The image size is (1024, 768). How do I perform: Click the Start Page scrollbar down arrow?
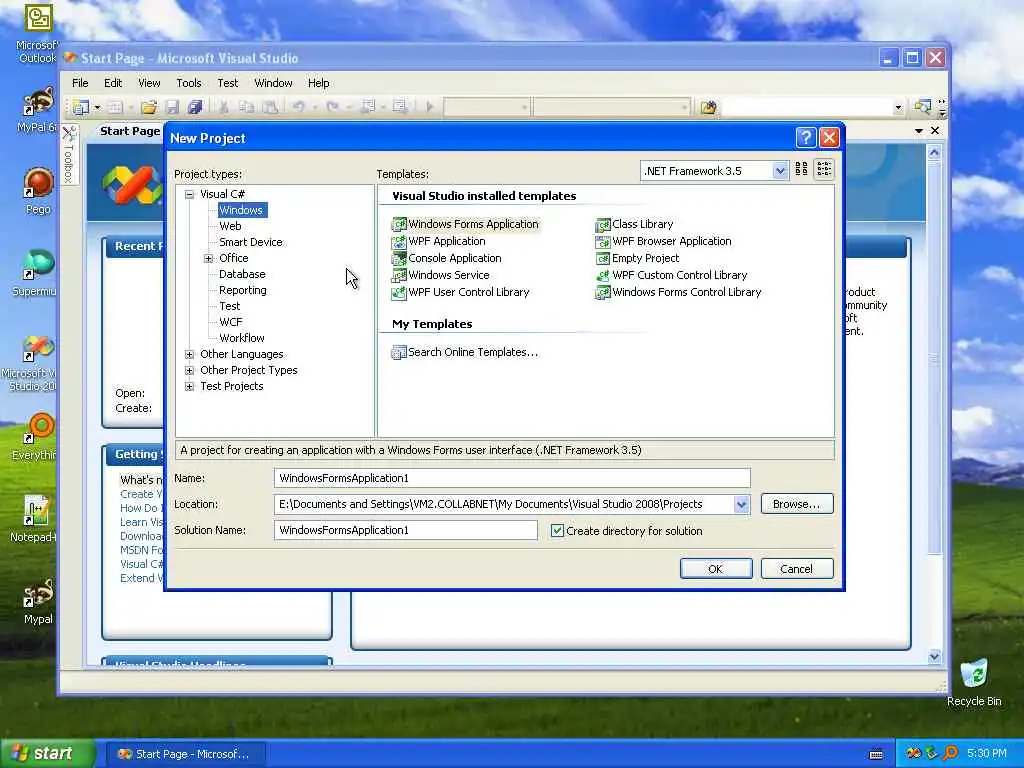click(934, 657)
